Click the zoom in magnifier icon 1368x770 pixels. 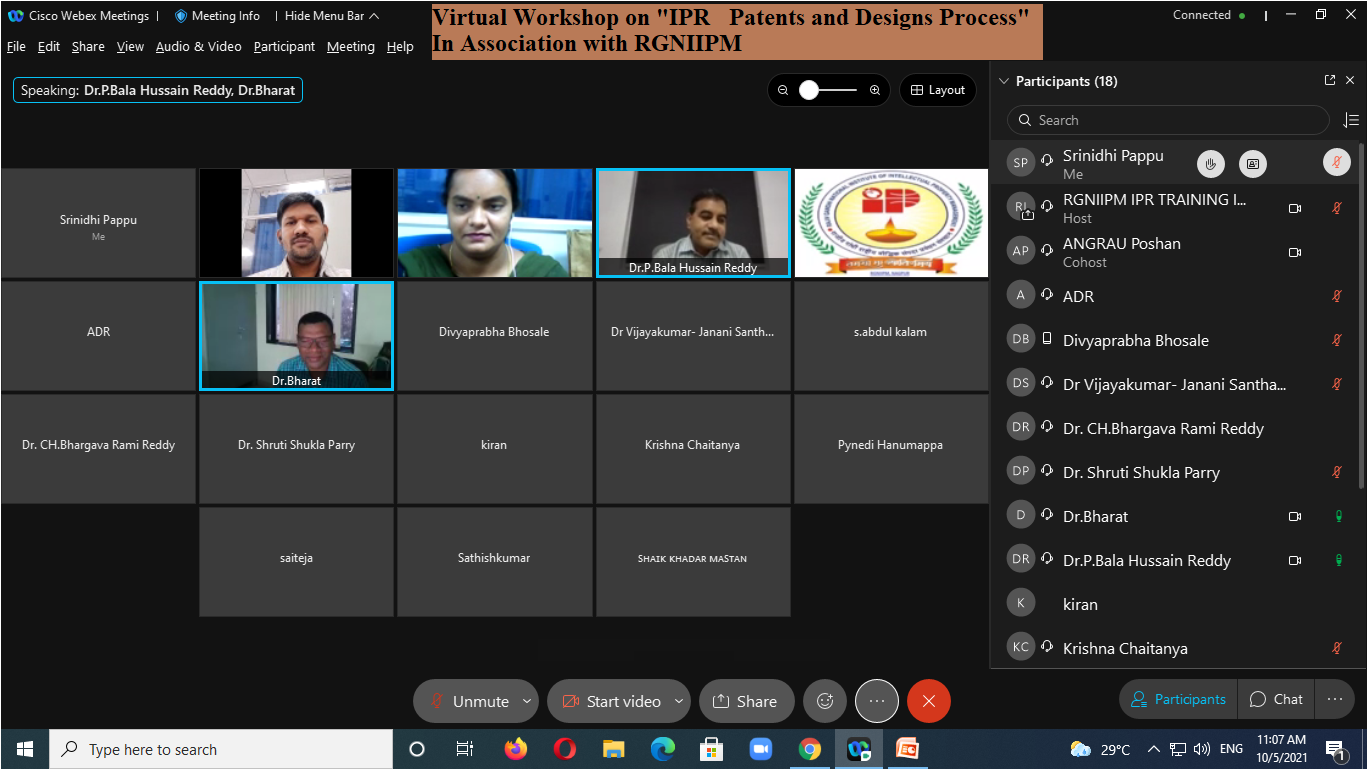(875, 90)
